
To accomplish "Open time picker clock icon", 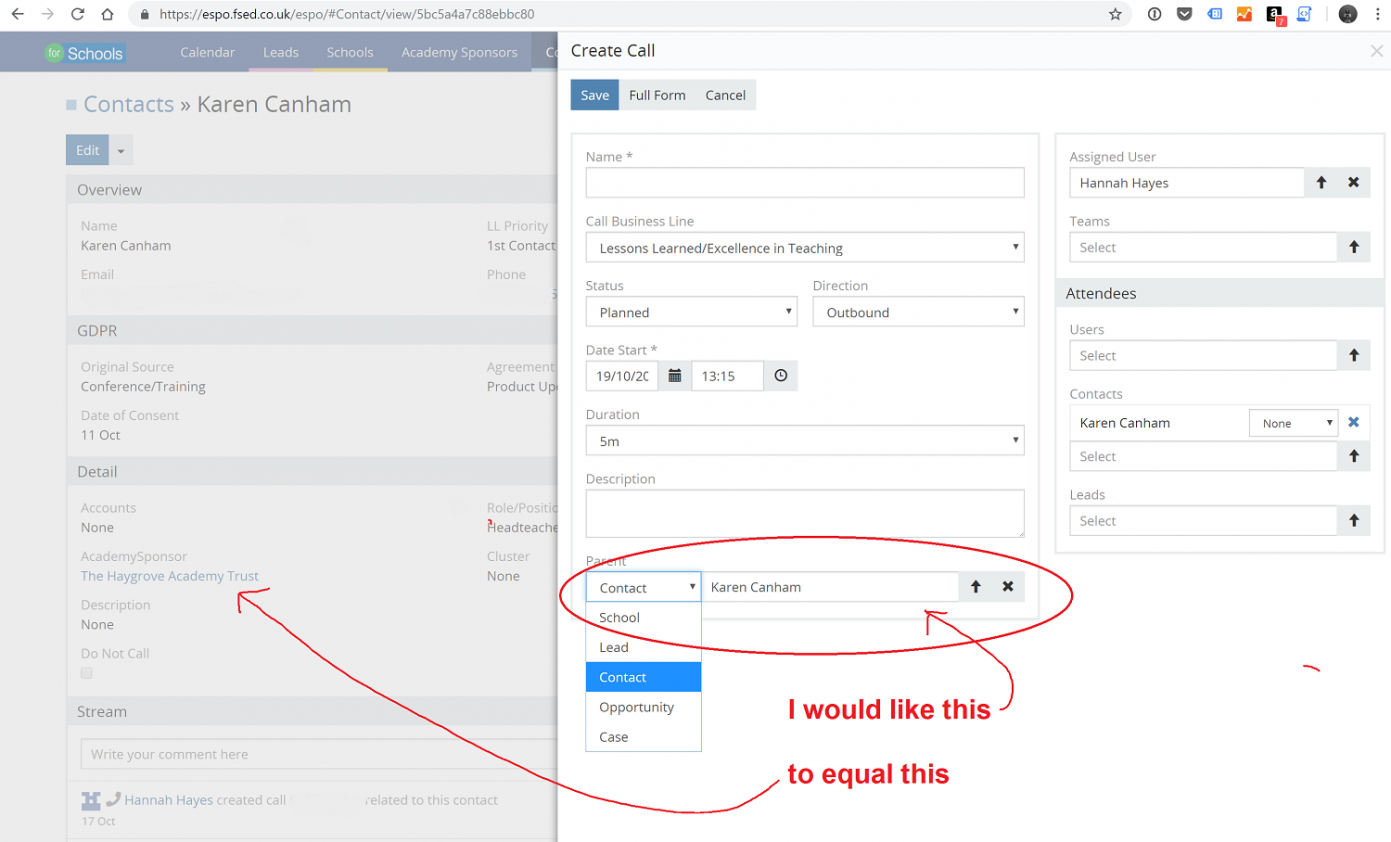I will (781, 376).
